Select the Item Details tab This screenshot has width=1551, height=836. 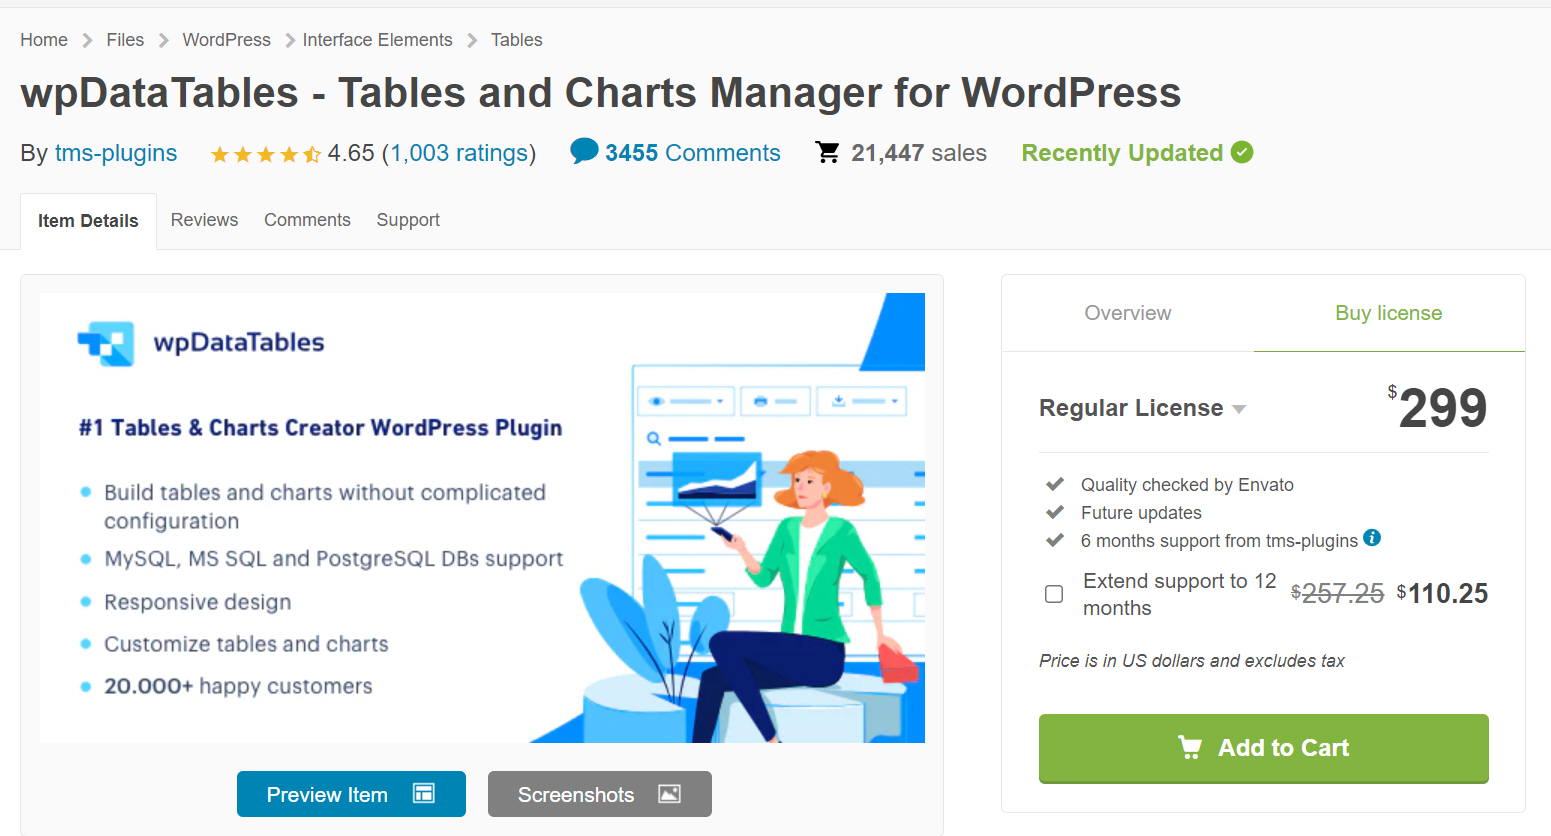(88, 221)
